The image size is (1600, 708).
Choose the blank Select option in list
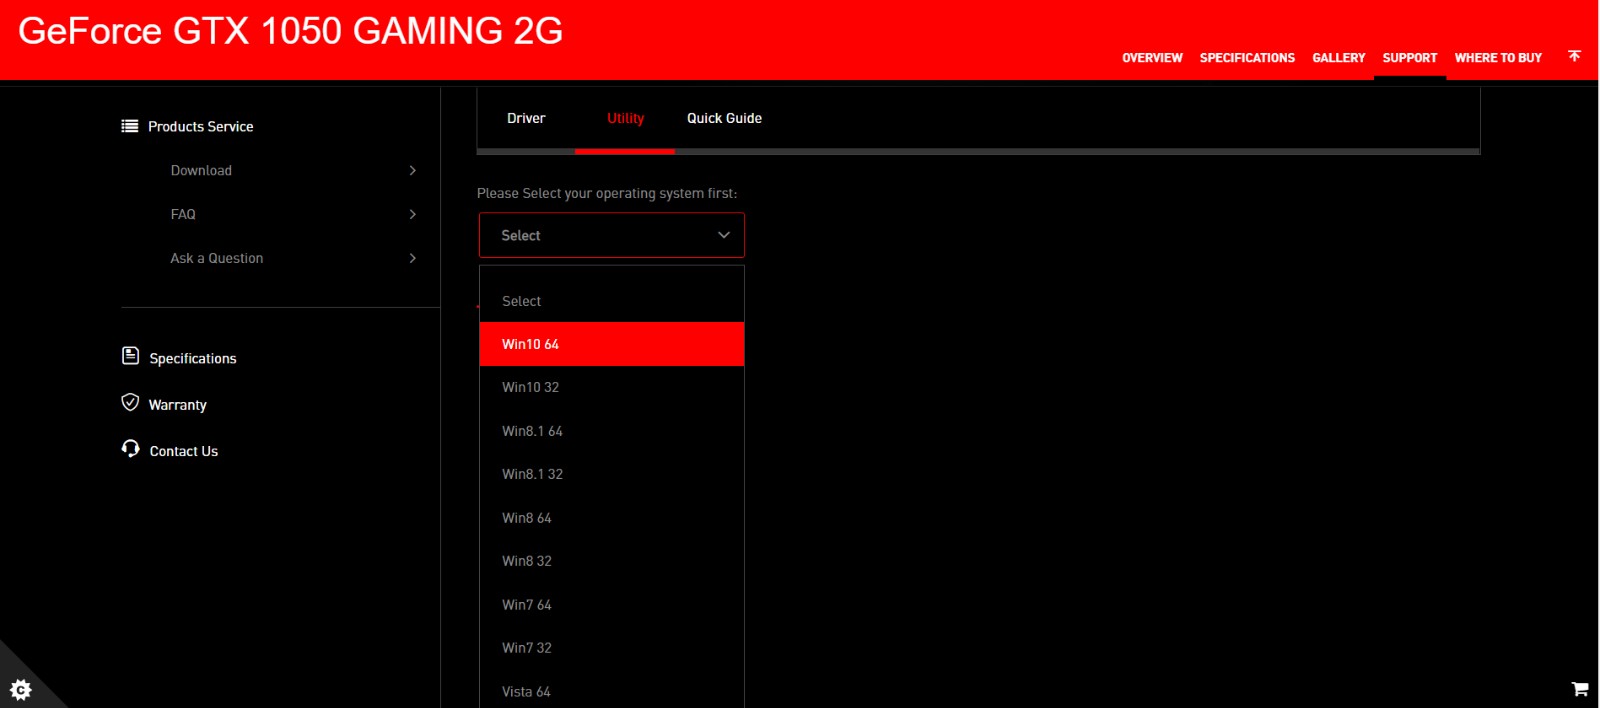(612, 301)
